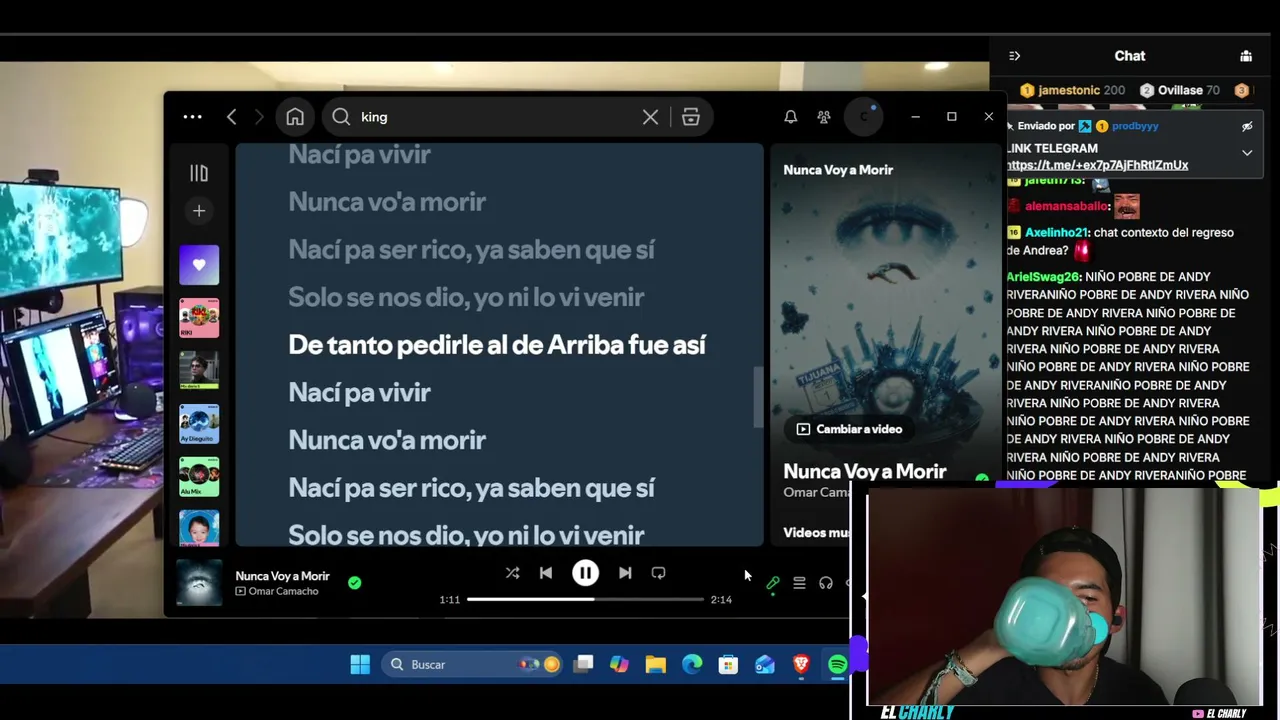Open the RIKI playlist thumbnail
The image size is (1280, 720).
click(x=199, y=318)
